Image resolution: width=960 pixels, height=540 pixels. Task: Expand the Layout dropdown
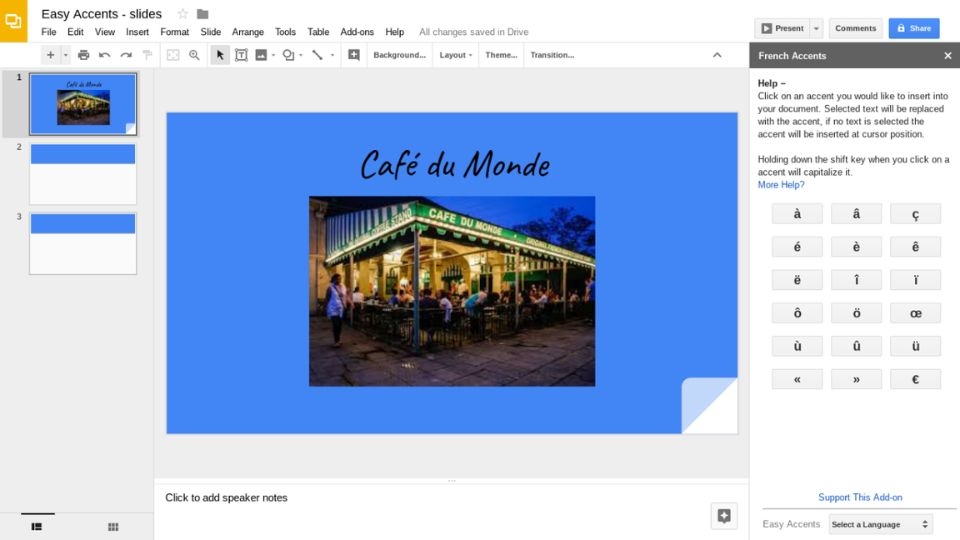pos(455,55)
